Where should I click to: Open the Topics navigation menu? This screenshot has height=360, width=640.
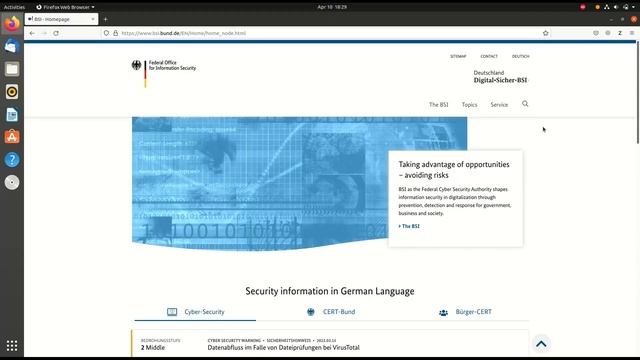469,104
